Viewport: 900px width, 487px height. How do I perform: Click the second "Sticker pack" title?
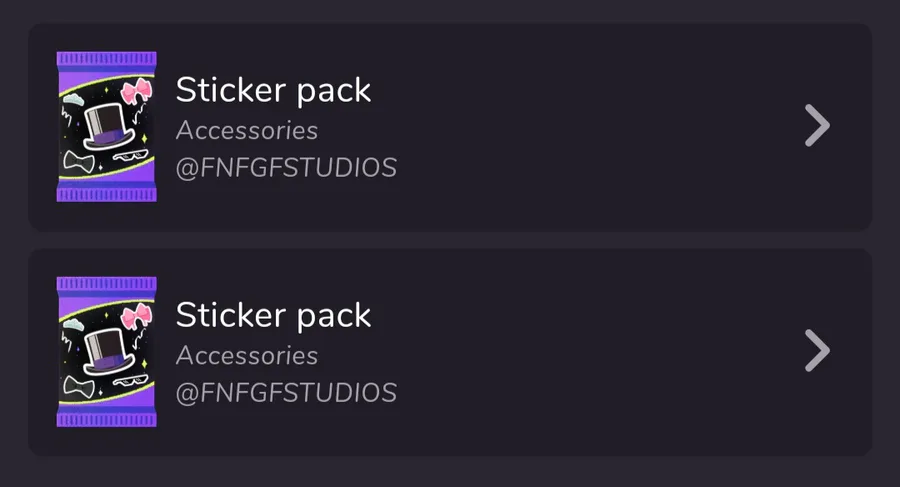click(x=273, y=315)
